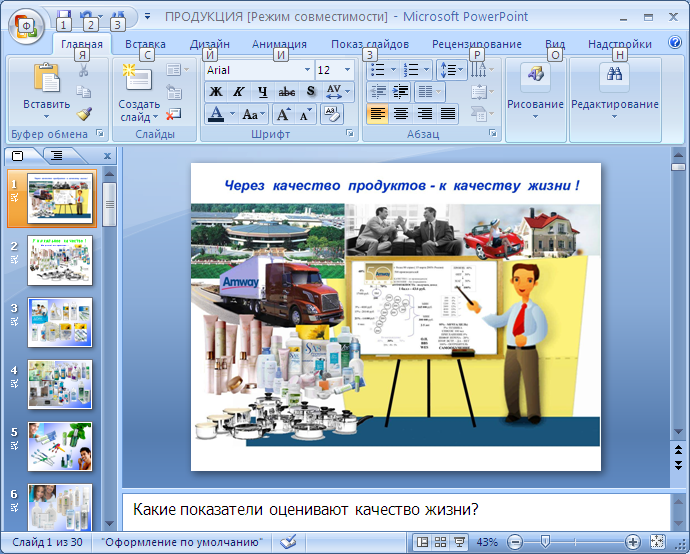Toggle strikethrough abc formatting
Screen dimensions: 690x554
coord(287,92)
